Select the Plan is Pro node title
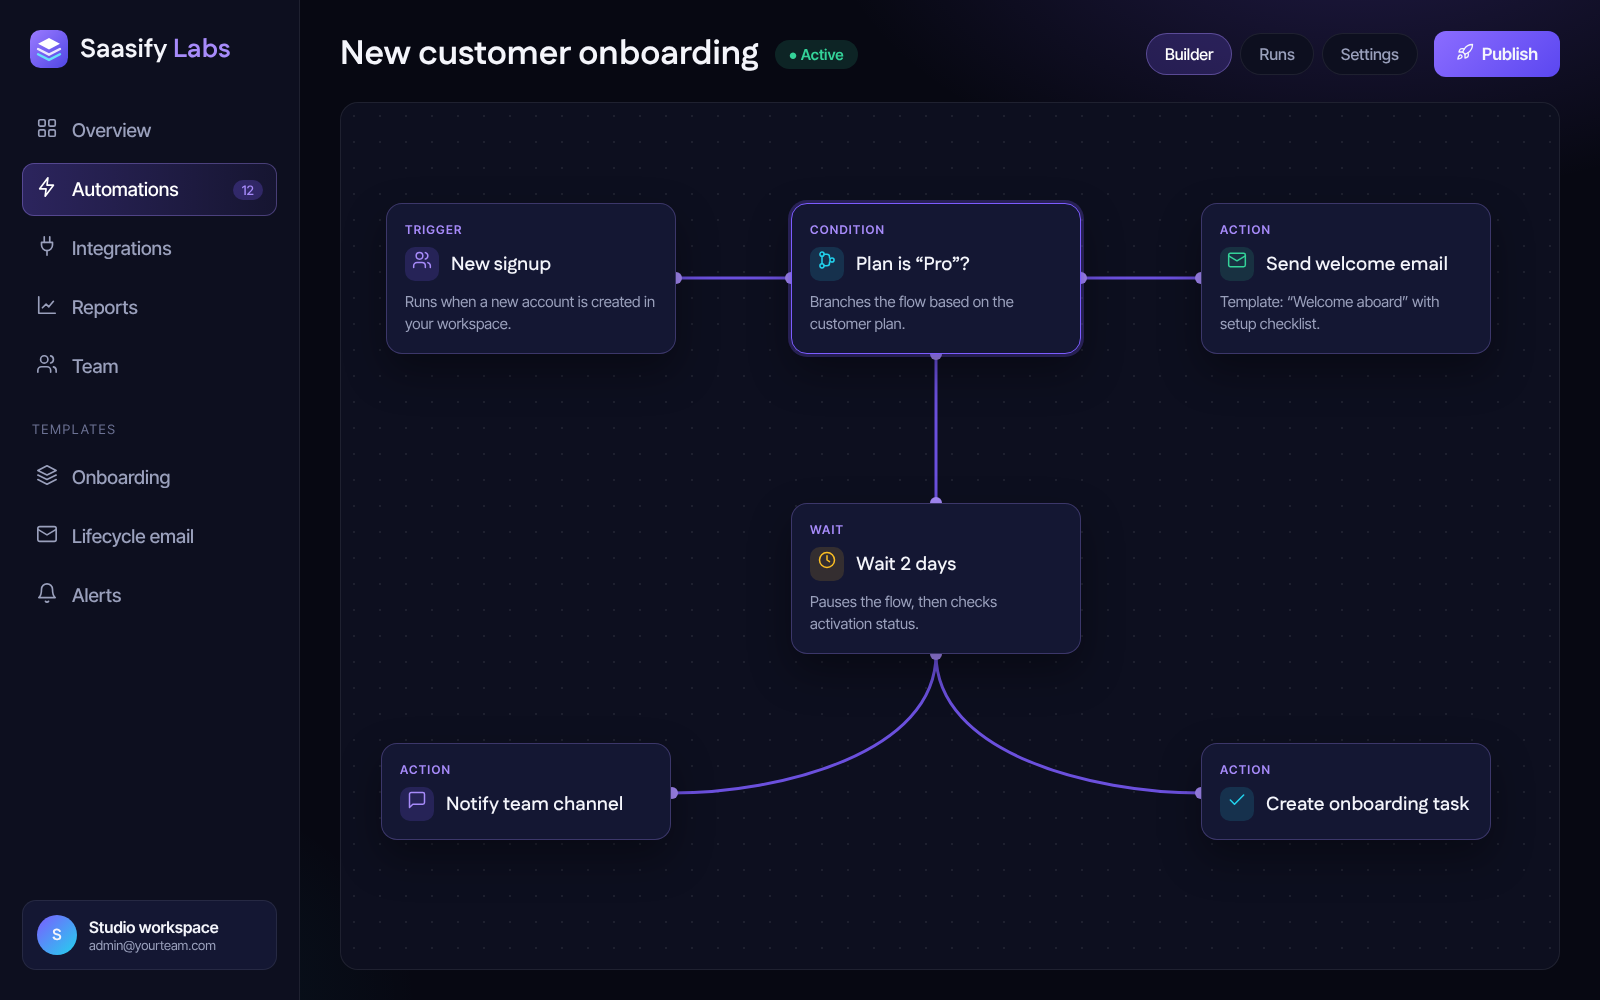1600x1000 pixels. pyautogui.click(x=912, y=263)
